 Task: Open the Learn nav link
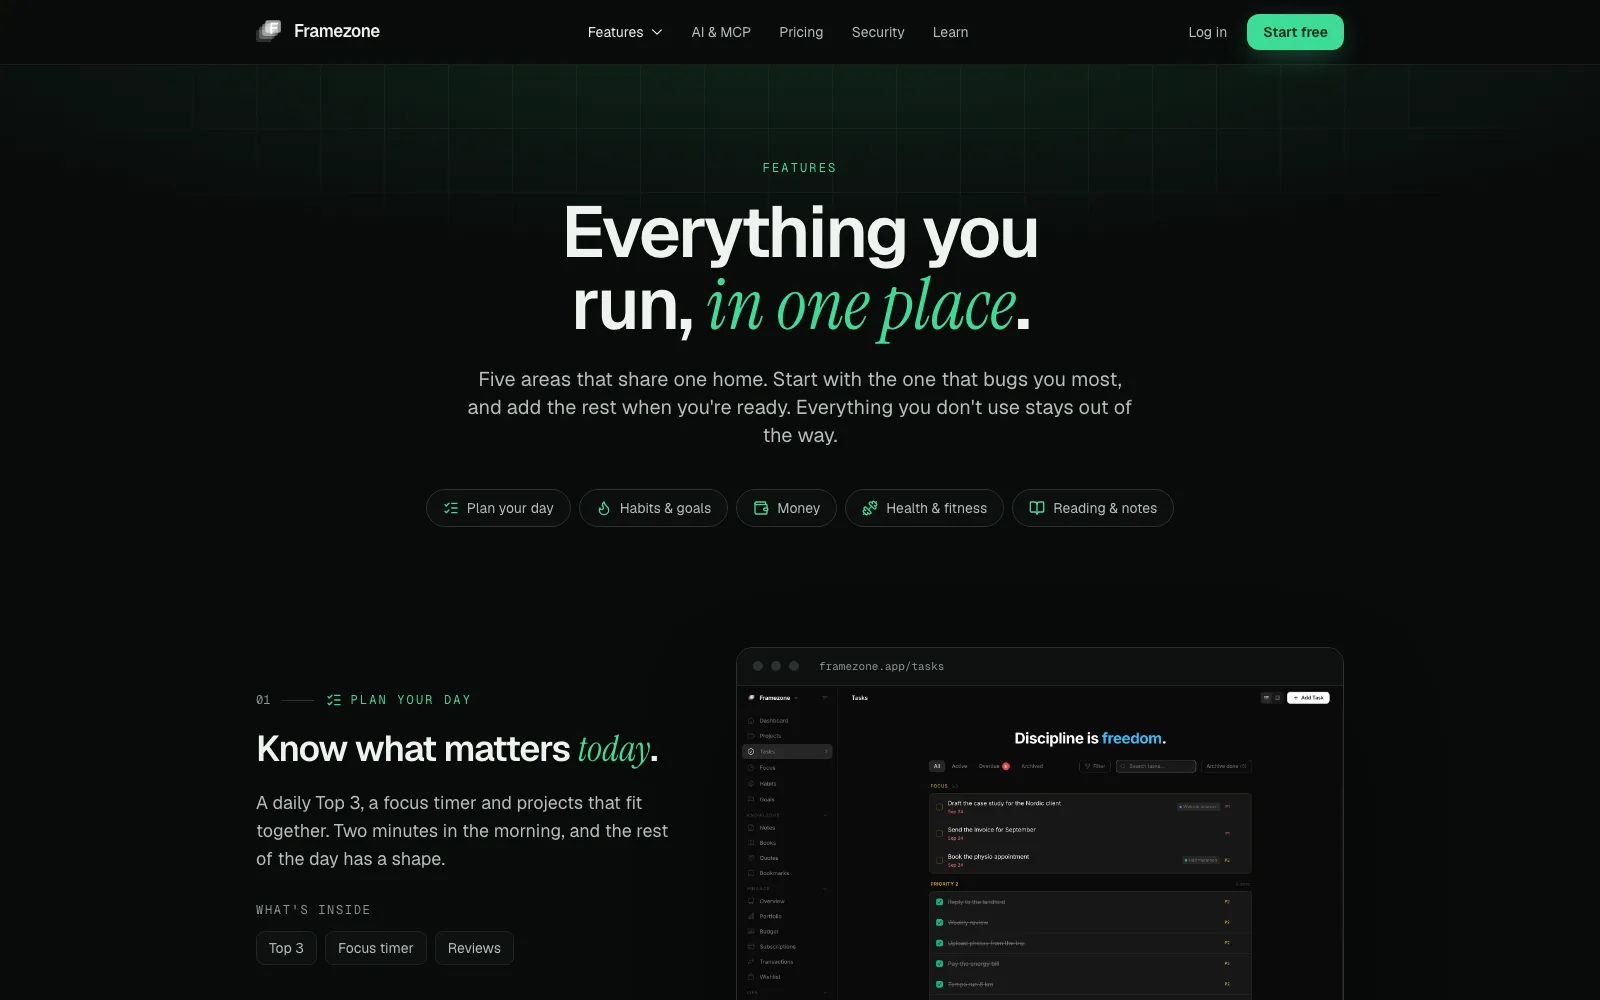tap(950, 32)
